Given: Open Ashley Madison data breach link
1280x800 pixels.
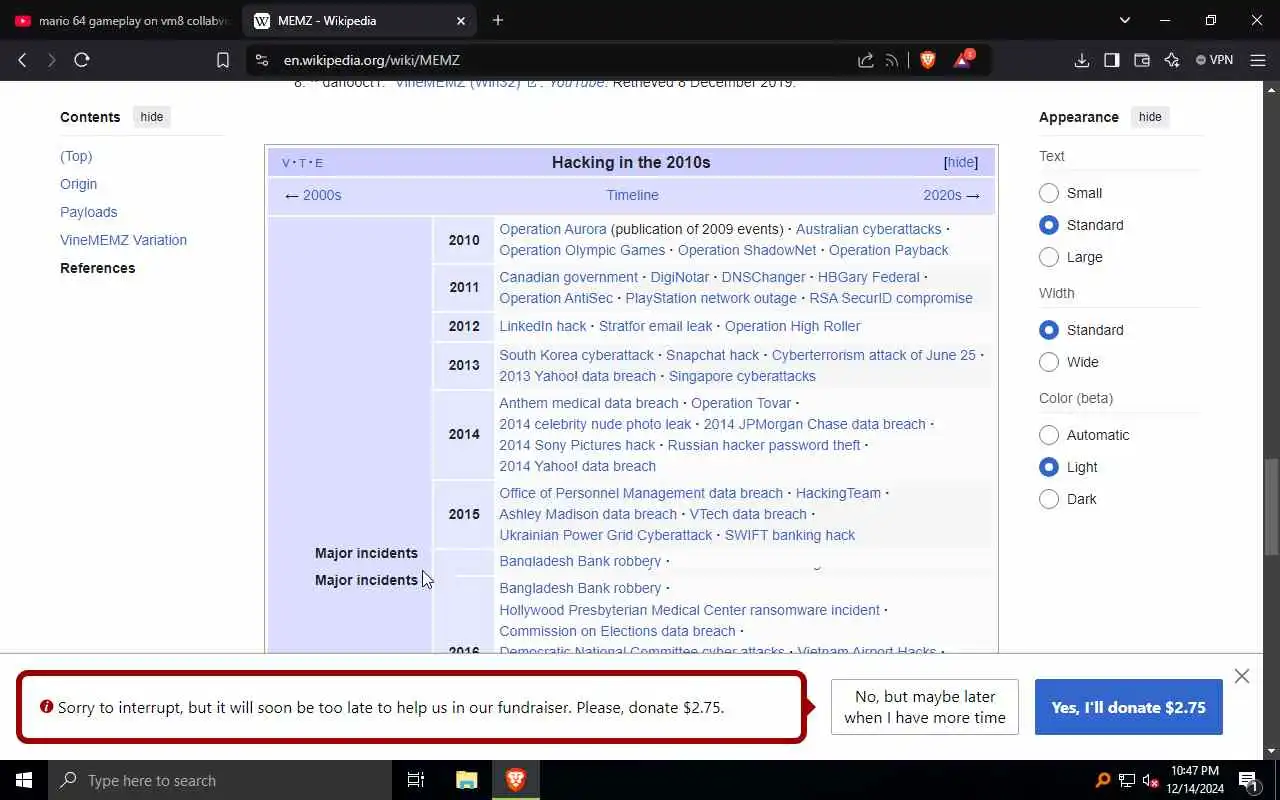Looking at the screenshot, I should [588, 514].
